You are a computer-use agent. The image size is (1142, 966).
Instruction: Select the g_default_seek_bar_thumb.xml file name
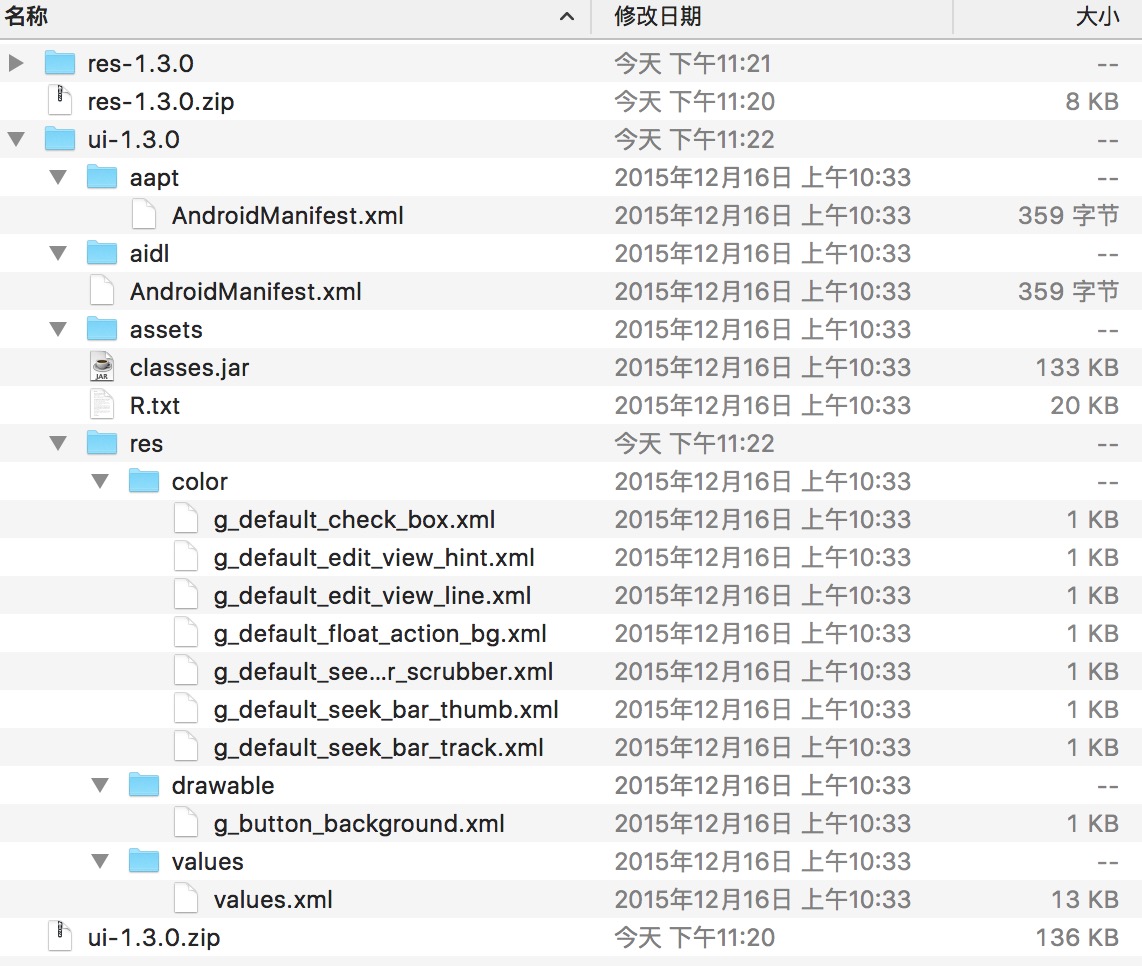[x=386, y=710]
